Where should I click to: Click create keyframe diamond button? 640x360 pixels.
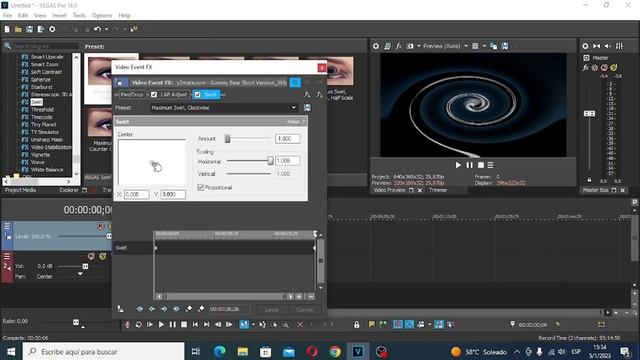(189, 309)
